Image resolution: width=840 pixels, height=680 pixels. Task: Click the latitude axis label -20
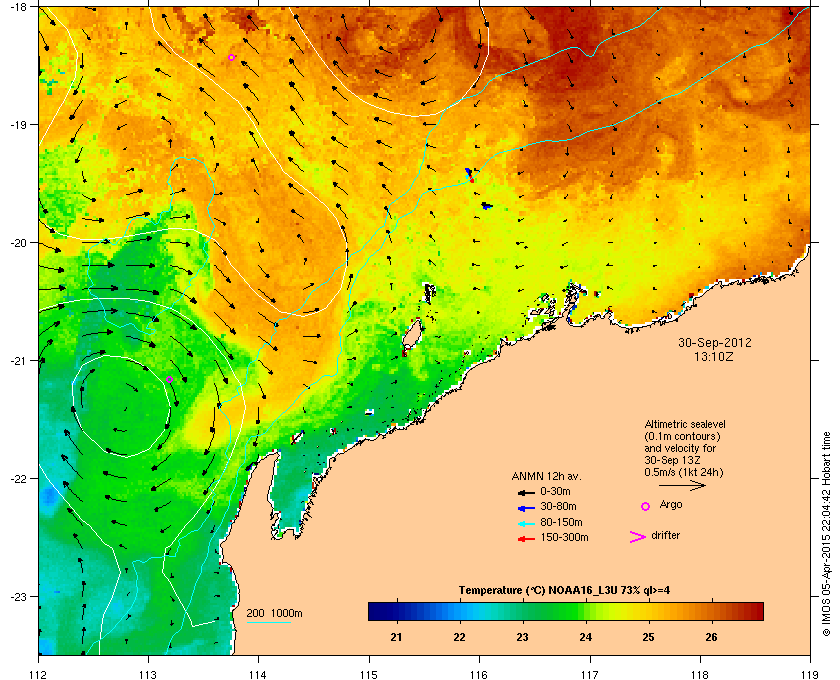click(x=18, y=243)
